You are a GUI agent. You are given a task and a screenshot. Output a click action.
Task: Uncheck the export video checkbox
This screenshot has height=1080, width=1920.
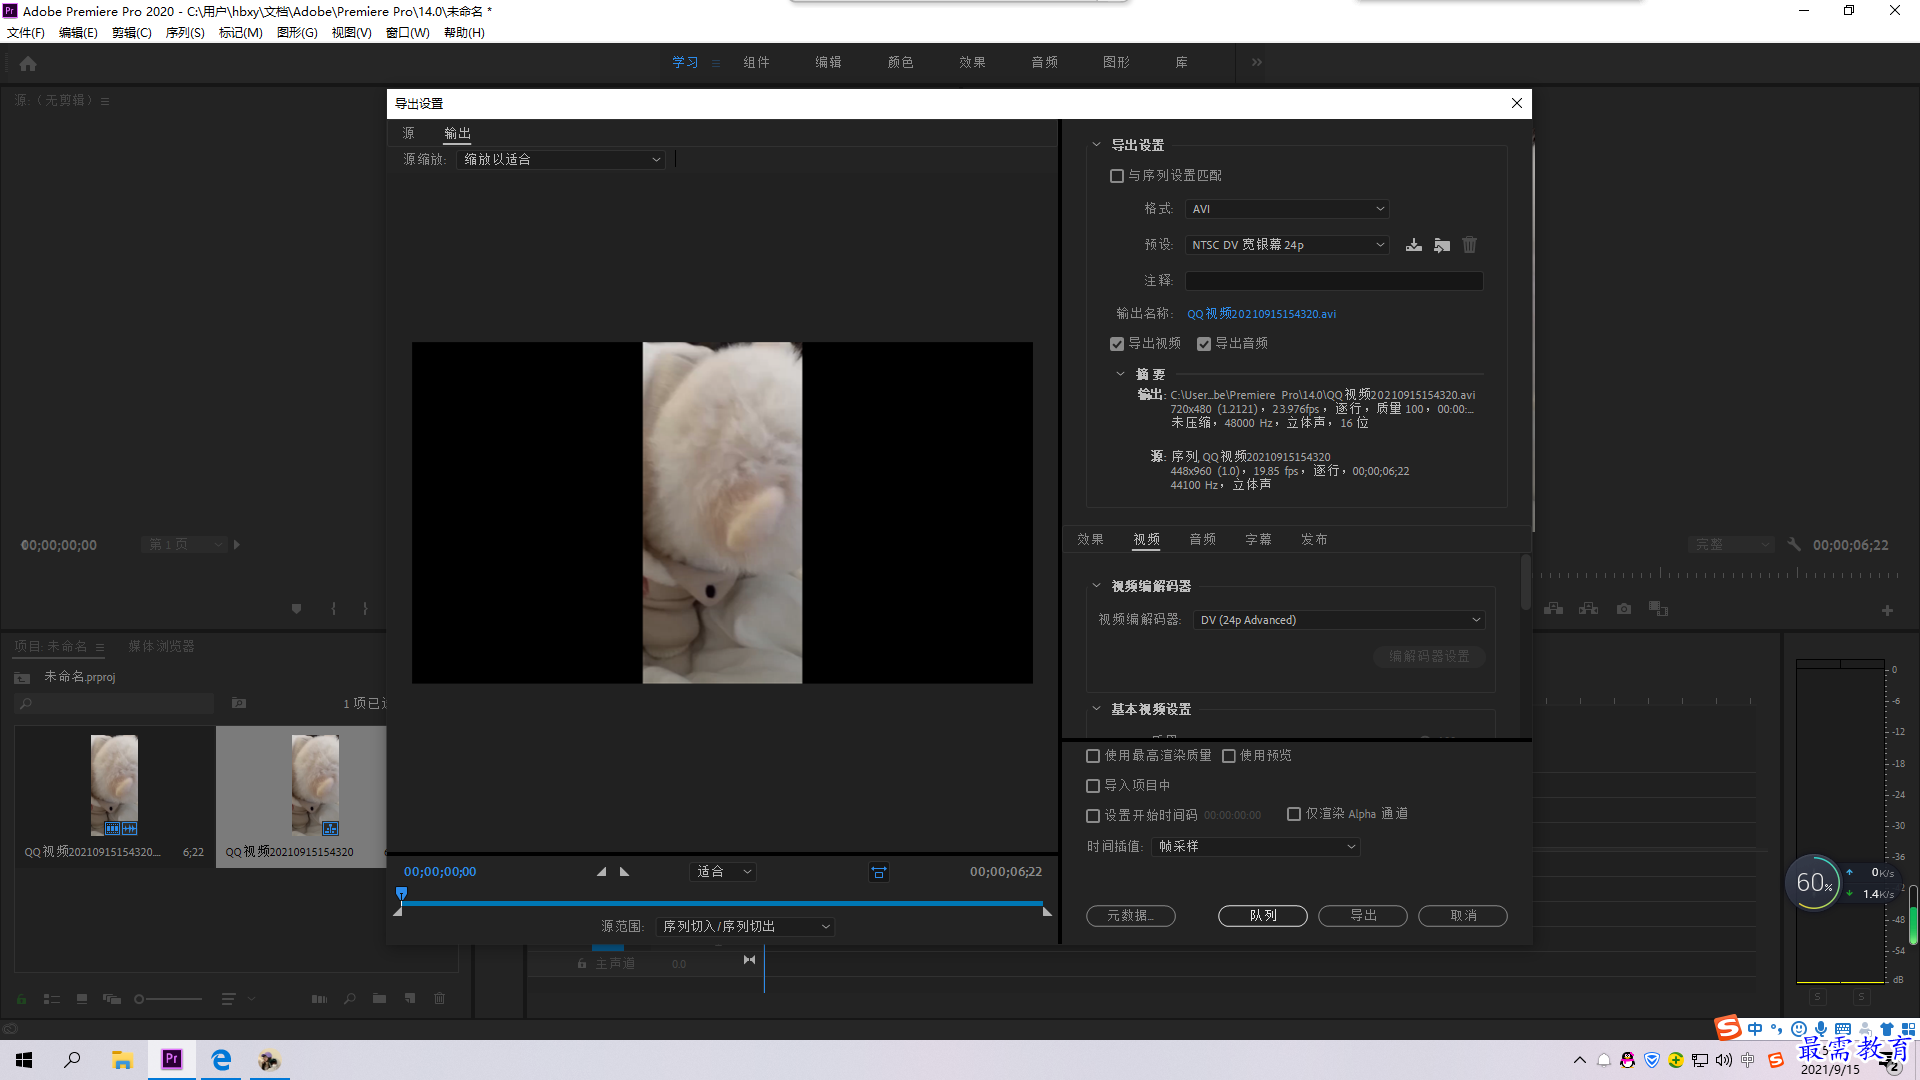click(x=1117, y=344)
